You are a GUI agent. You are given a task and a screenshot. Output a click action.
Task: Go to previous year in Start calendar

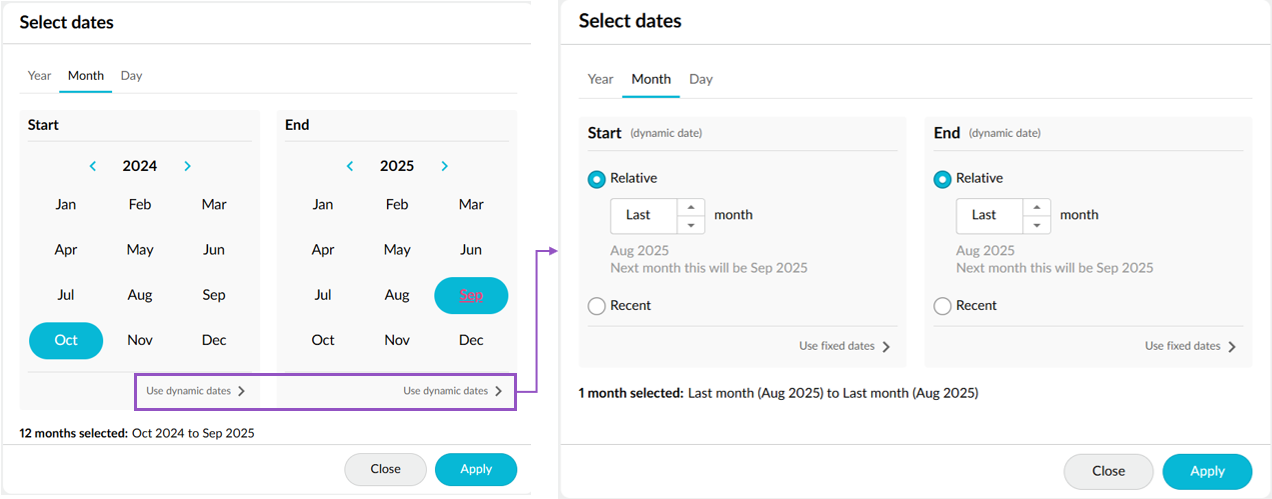click(93, 166)
